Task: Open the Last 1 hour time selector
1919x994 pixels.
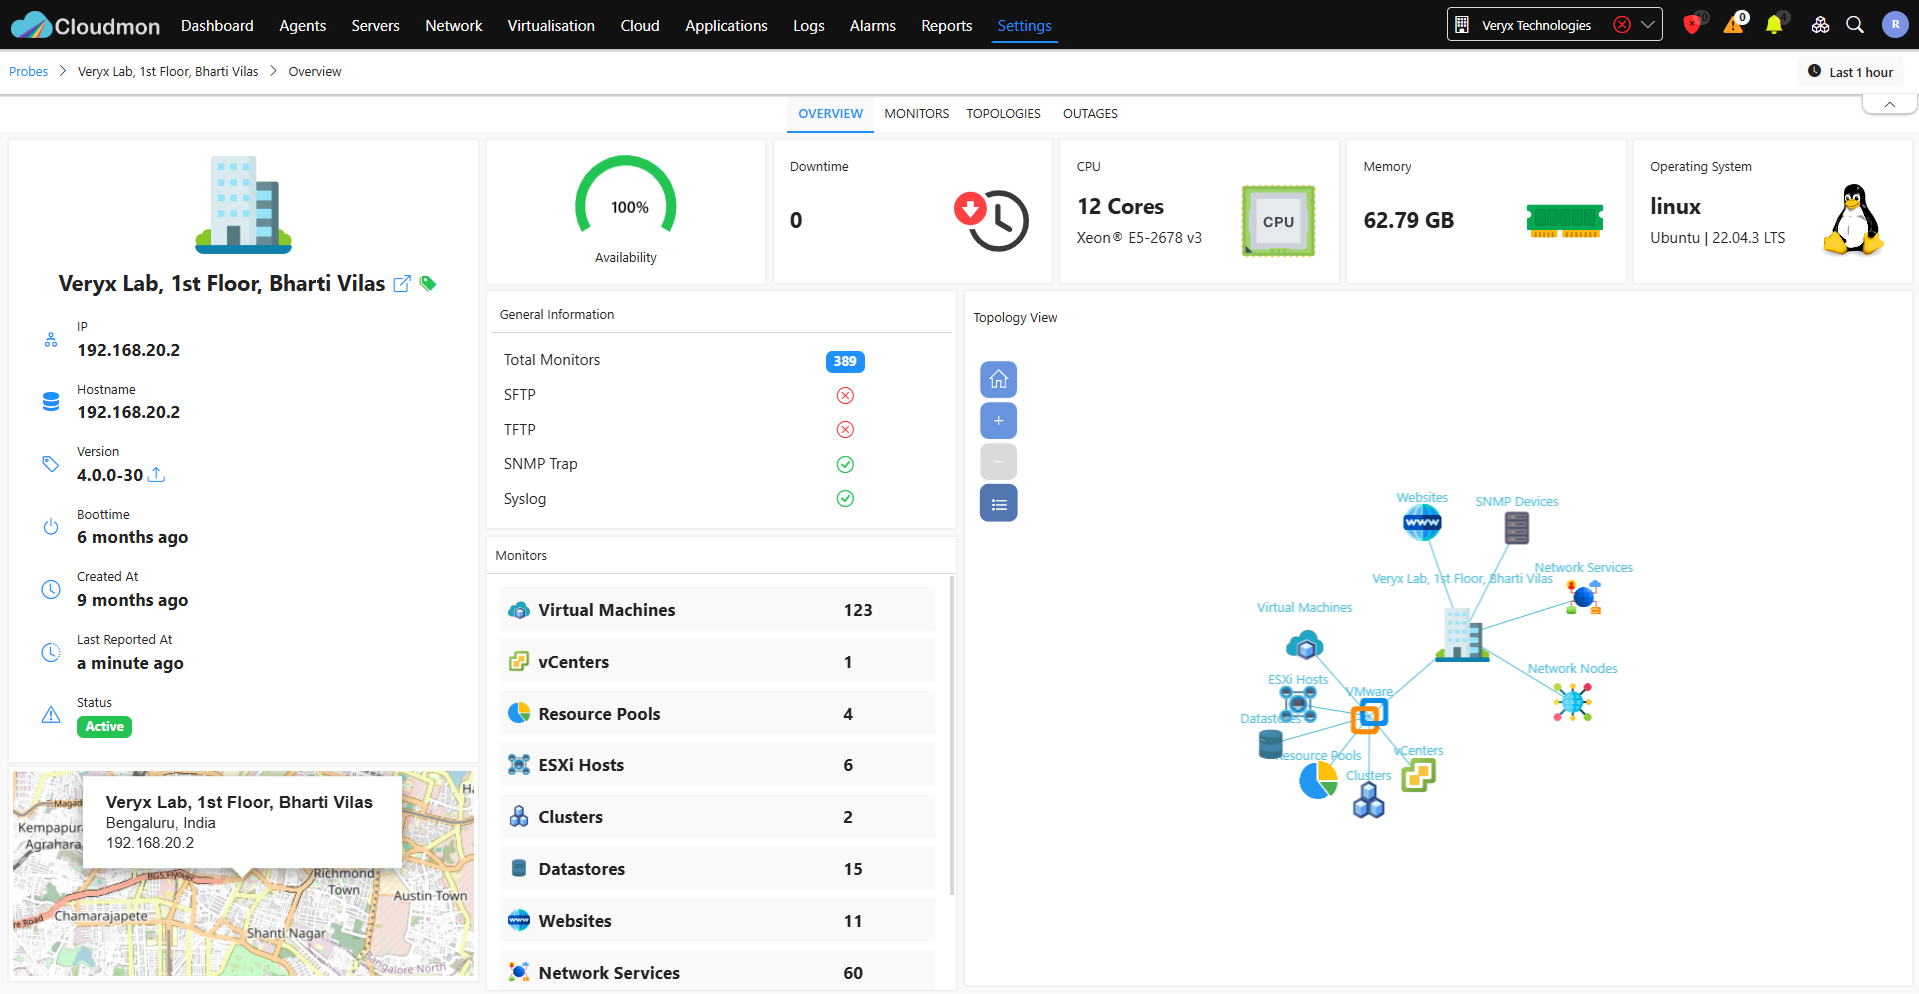Action: click(1851, 72)
